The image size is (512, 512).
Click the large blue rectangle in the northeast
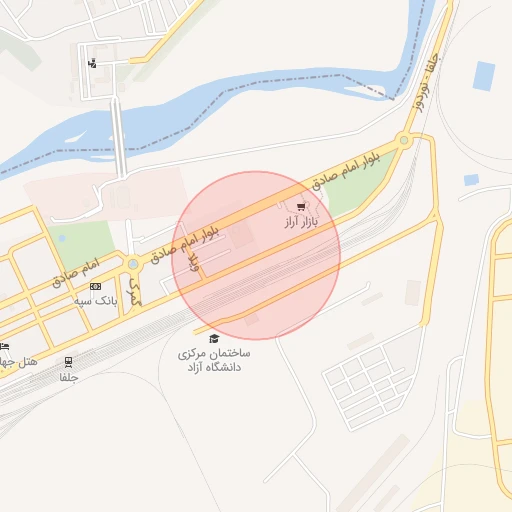(484, 76)
